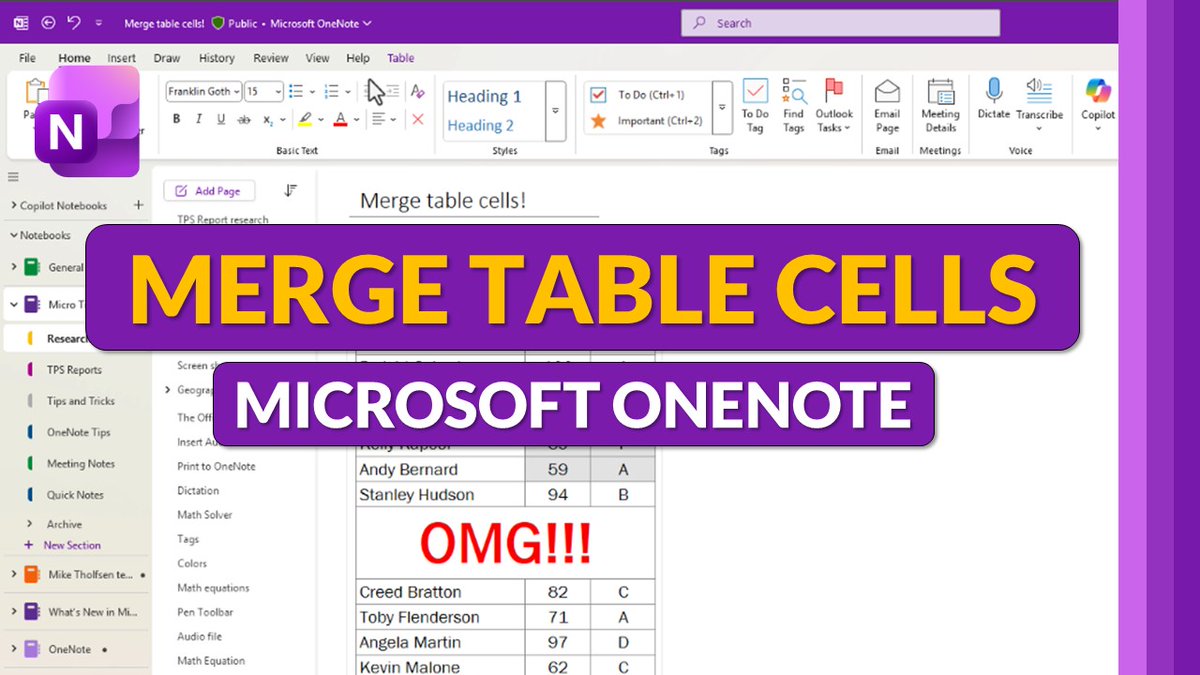1200x675 pixels.
Task: Click the Clear Formatting icon
Action: point(418,91)
